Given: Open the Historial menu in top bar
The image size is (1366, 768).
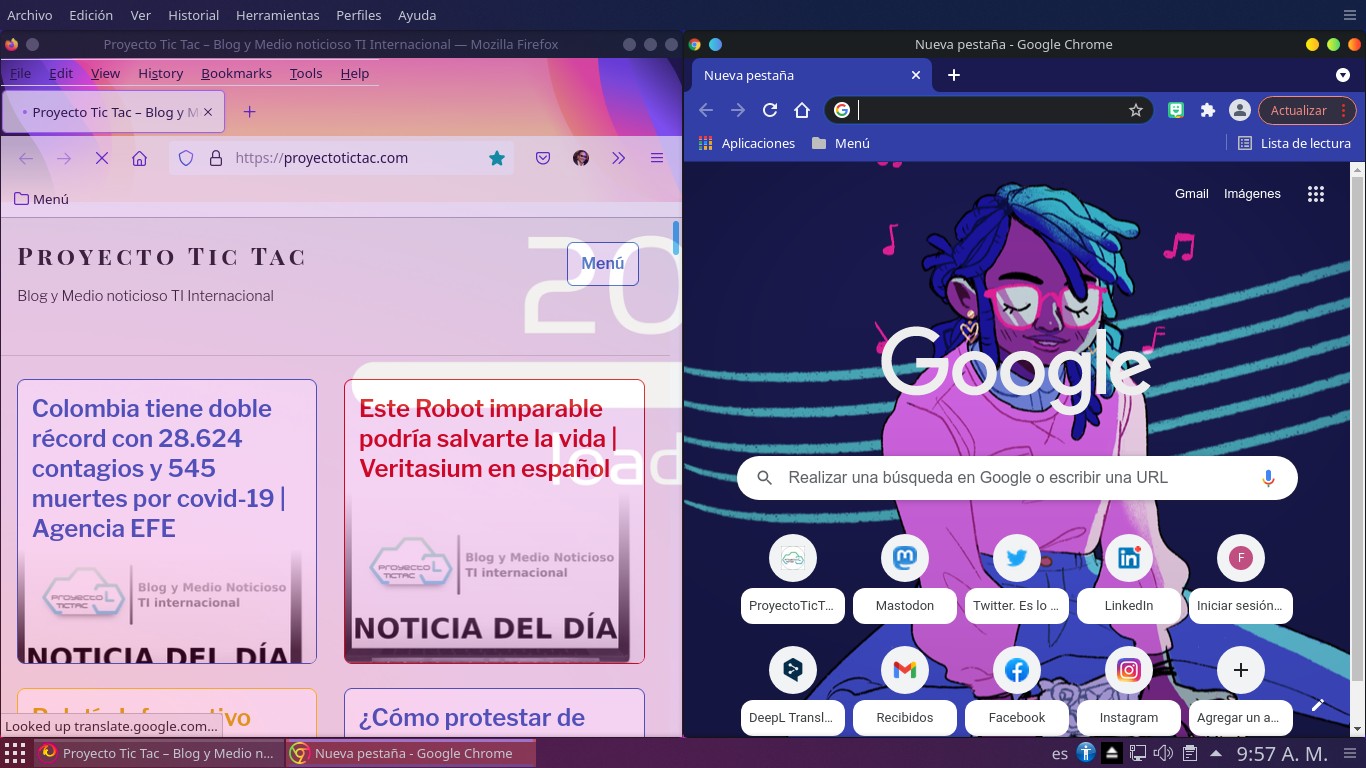Looking at the screenshot, I should [x=193, y=15].
